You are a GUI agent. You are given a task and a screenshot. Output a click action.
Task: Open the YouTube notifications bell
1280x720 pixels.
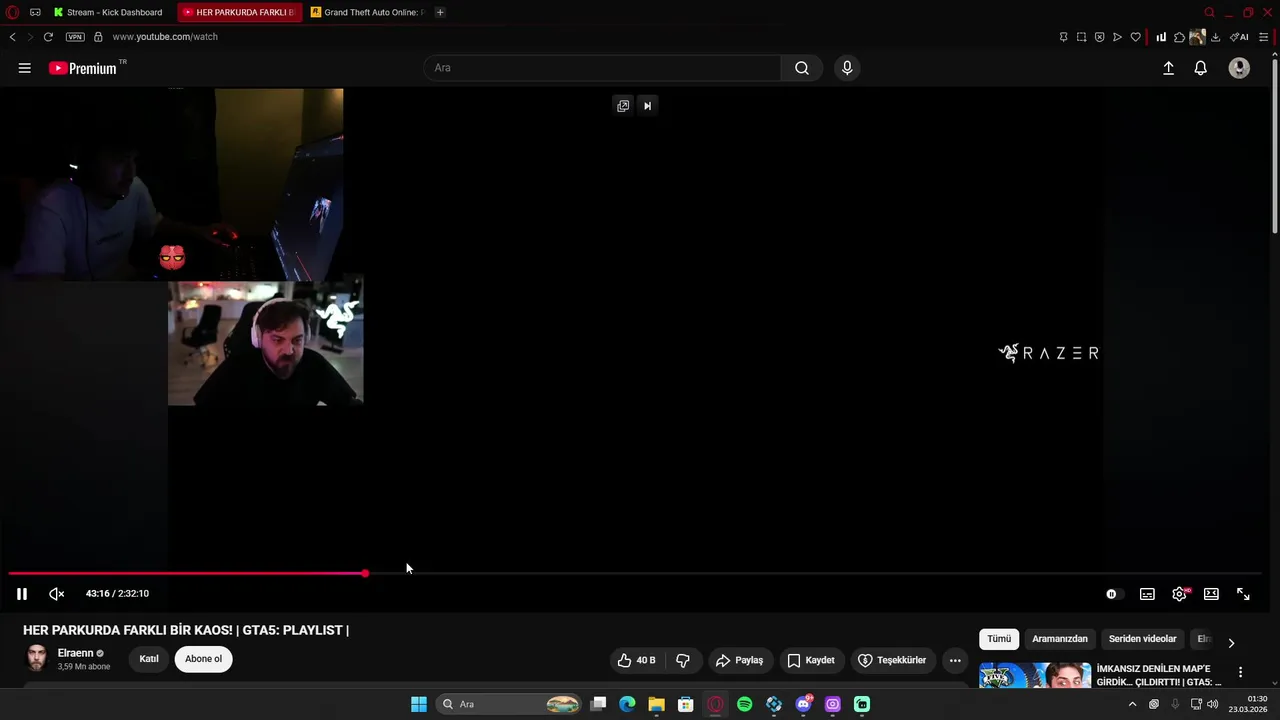[x=1200, y=68]
